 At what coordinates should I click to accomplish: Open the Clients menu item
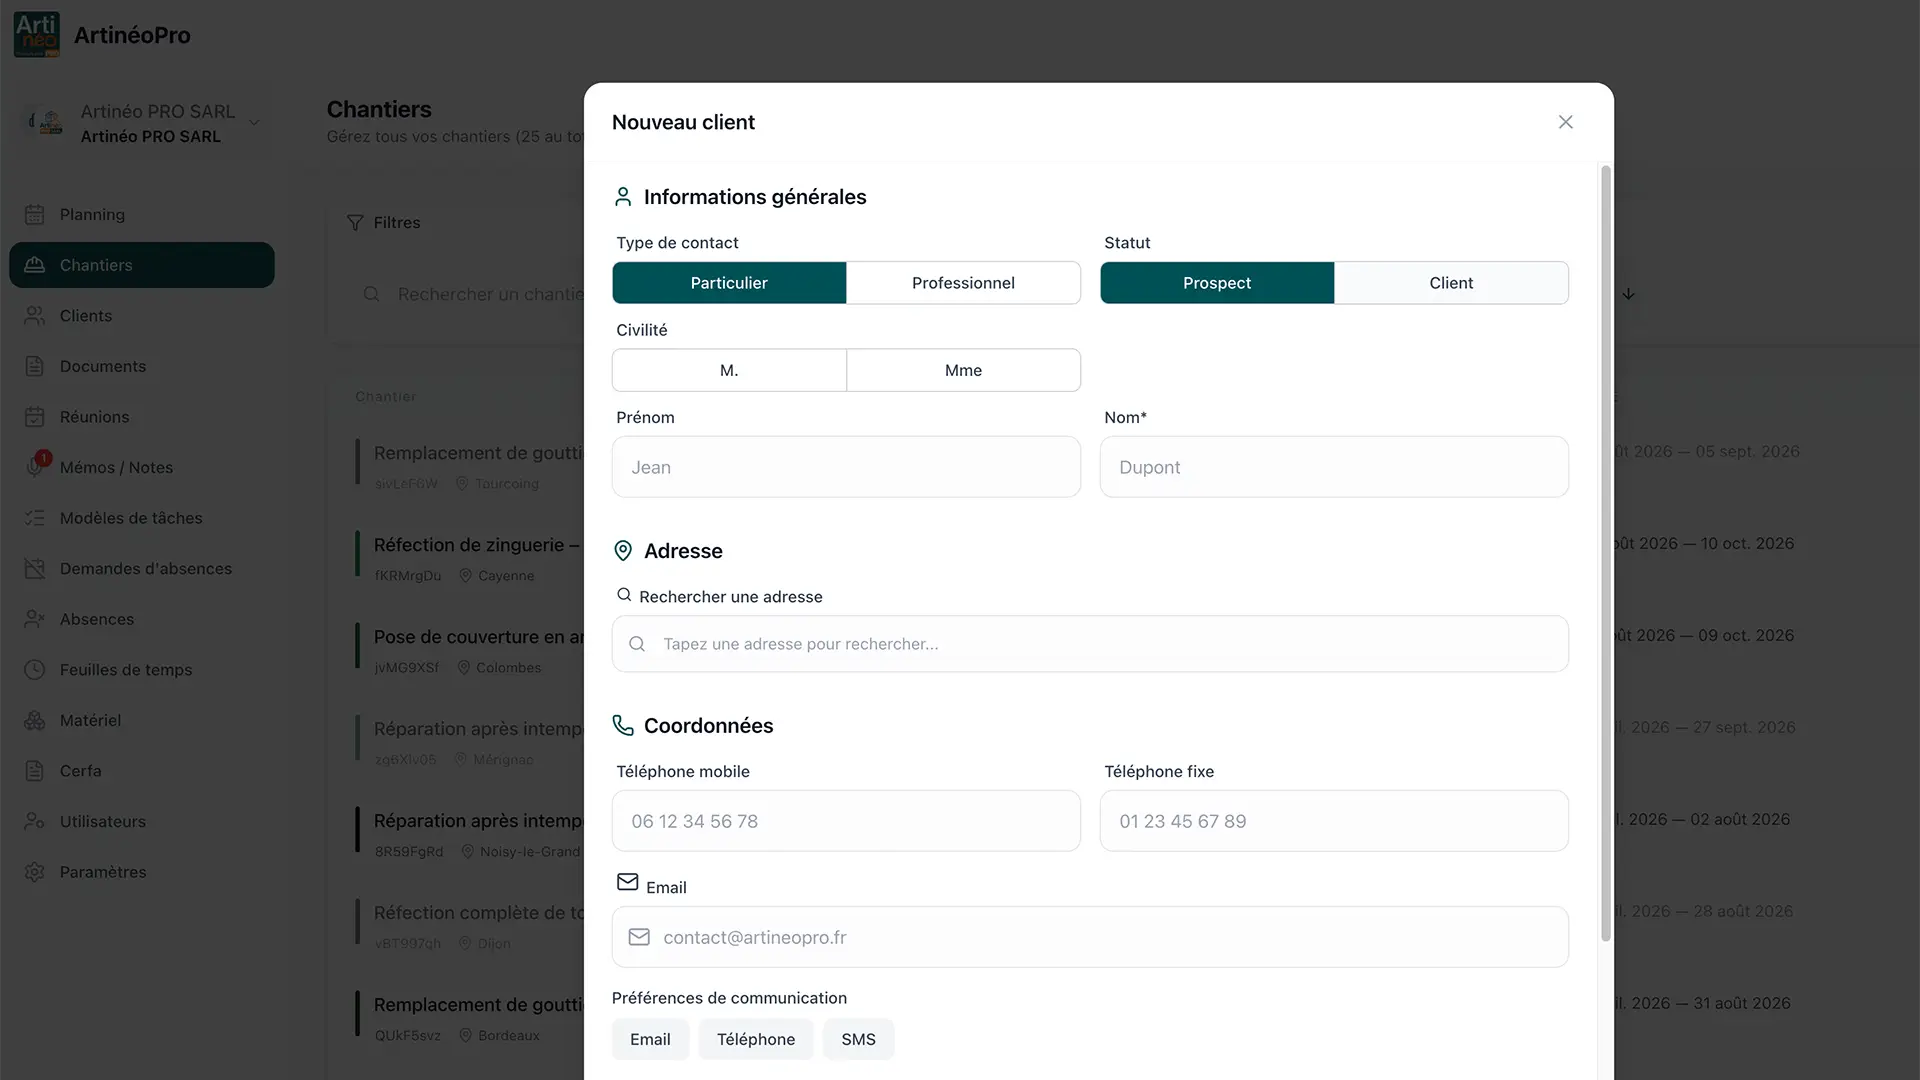[x=142, y=316]
